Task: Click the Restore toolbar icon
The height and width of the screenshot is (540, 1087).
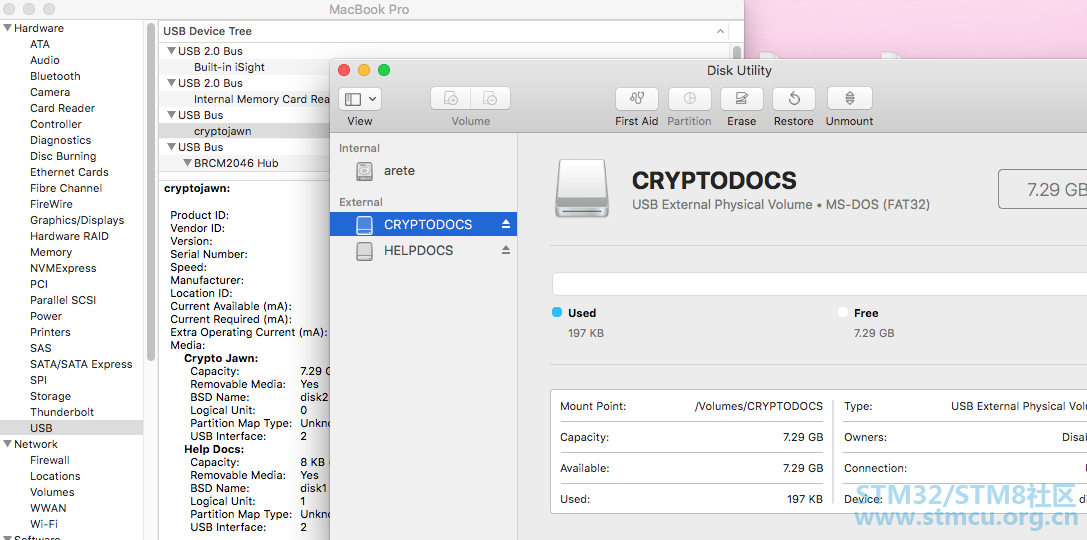Action: pos(794,98)
